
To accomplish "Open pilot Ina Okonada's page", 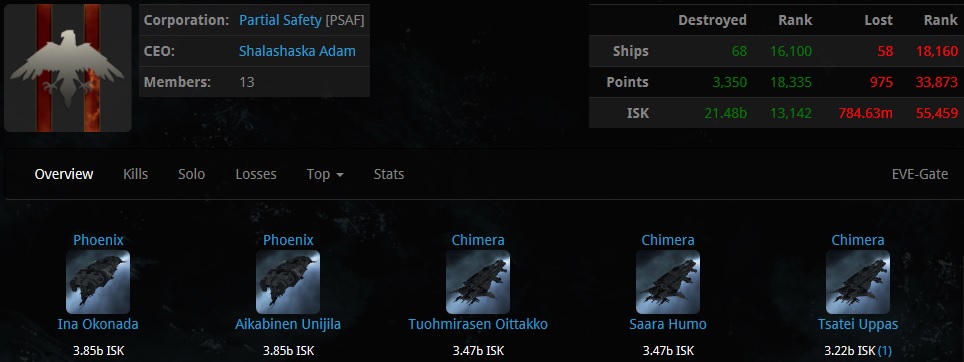I will coord(98,325).
